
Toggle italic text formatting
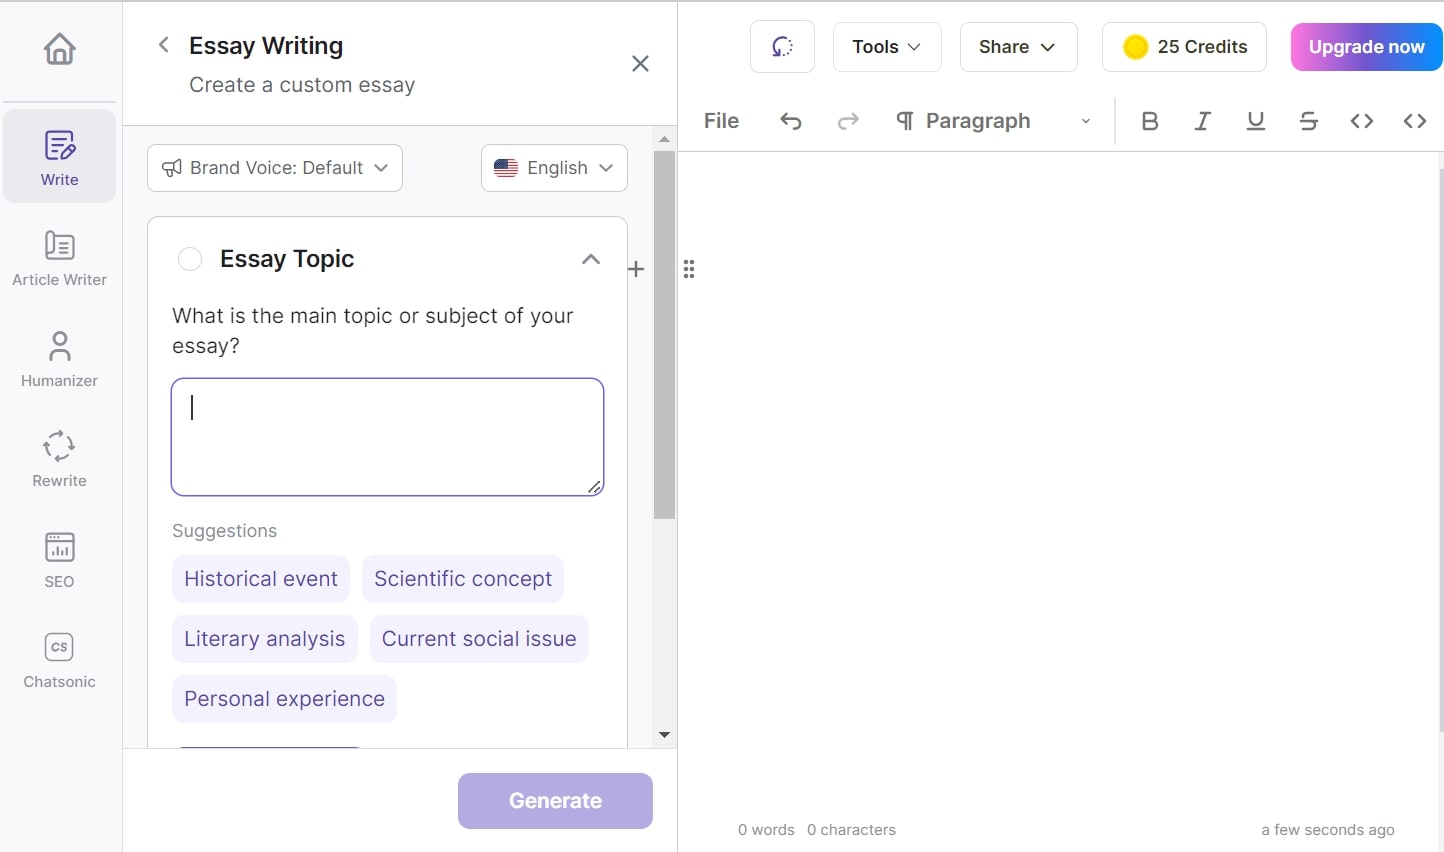(x=1203, y=121)
